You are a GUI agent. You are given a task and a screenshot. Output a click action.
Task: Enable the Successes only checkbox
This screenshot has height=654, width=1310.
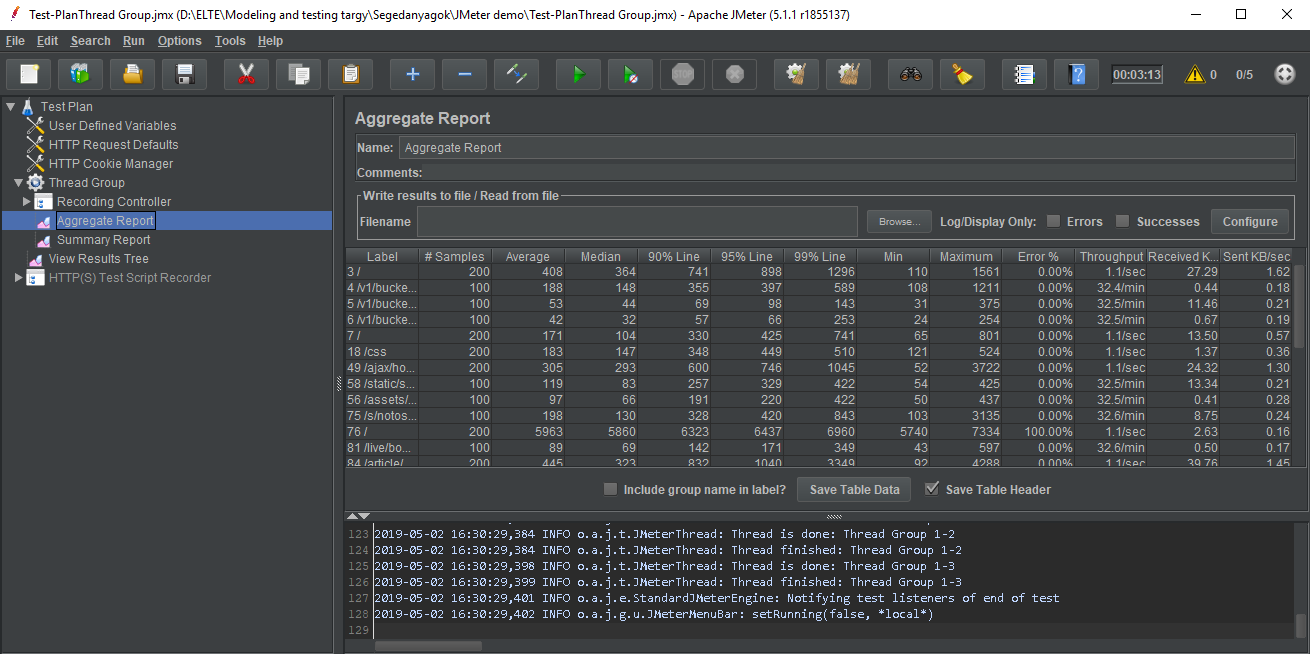coord(1122,221)
